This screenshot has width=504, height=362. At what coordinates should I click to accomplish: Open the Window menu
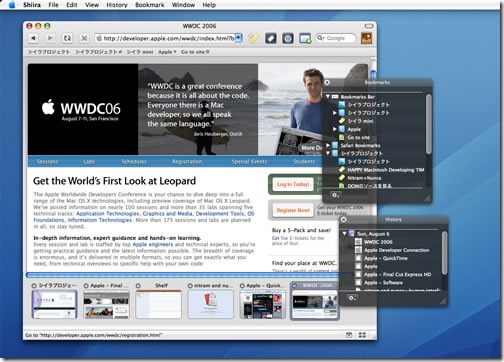183,5
